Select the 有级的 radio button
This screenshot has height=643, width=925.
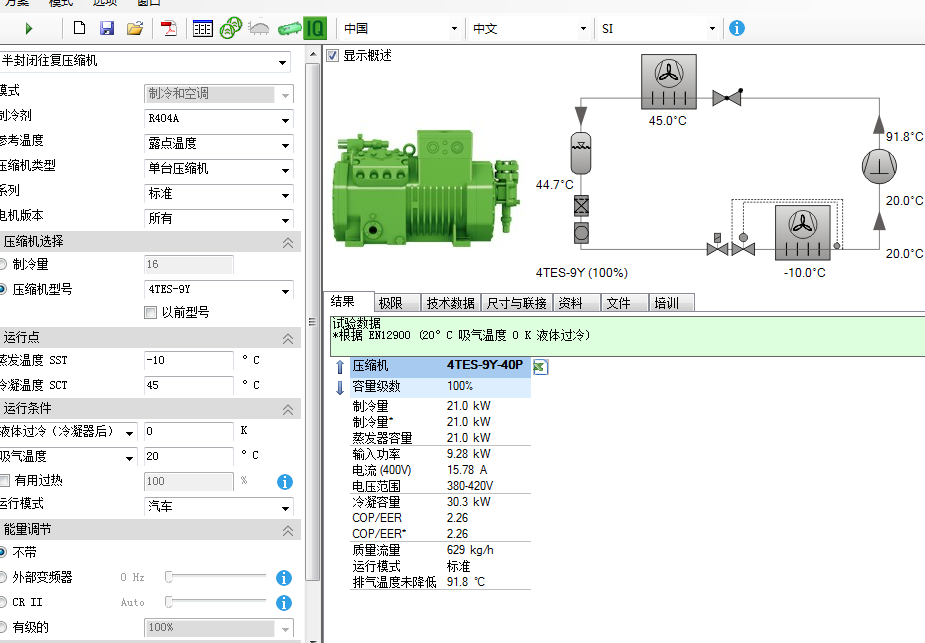[2, 626]
